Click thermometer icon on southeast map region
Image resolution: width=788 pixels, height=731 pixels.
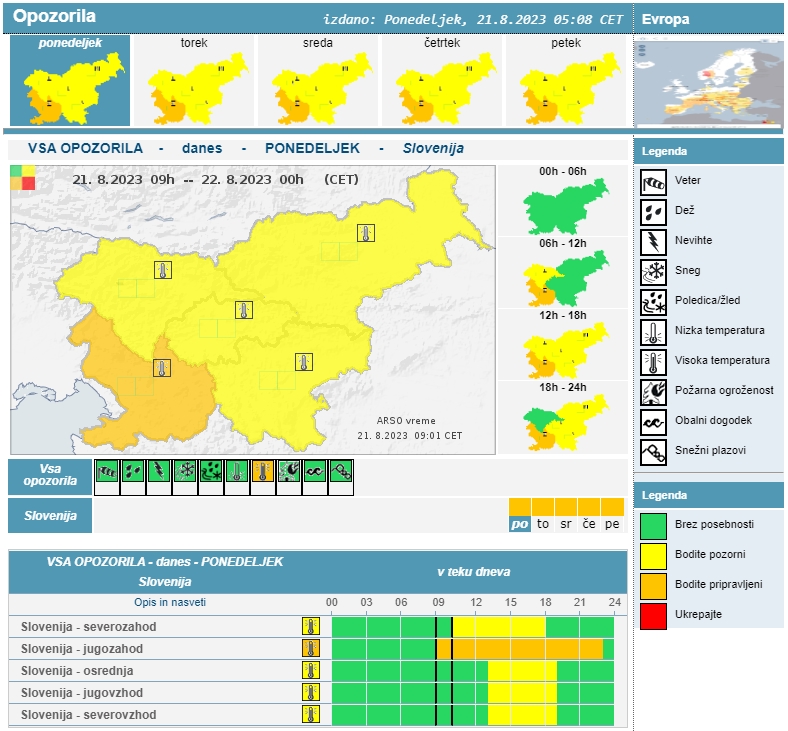304,362
